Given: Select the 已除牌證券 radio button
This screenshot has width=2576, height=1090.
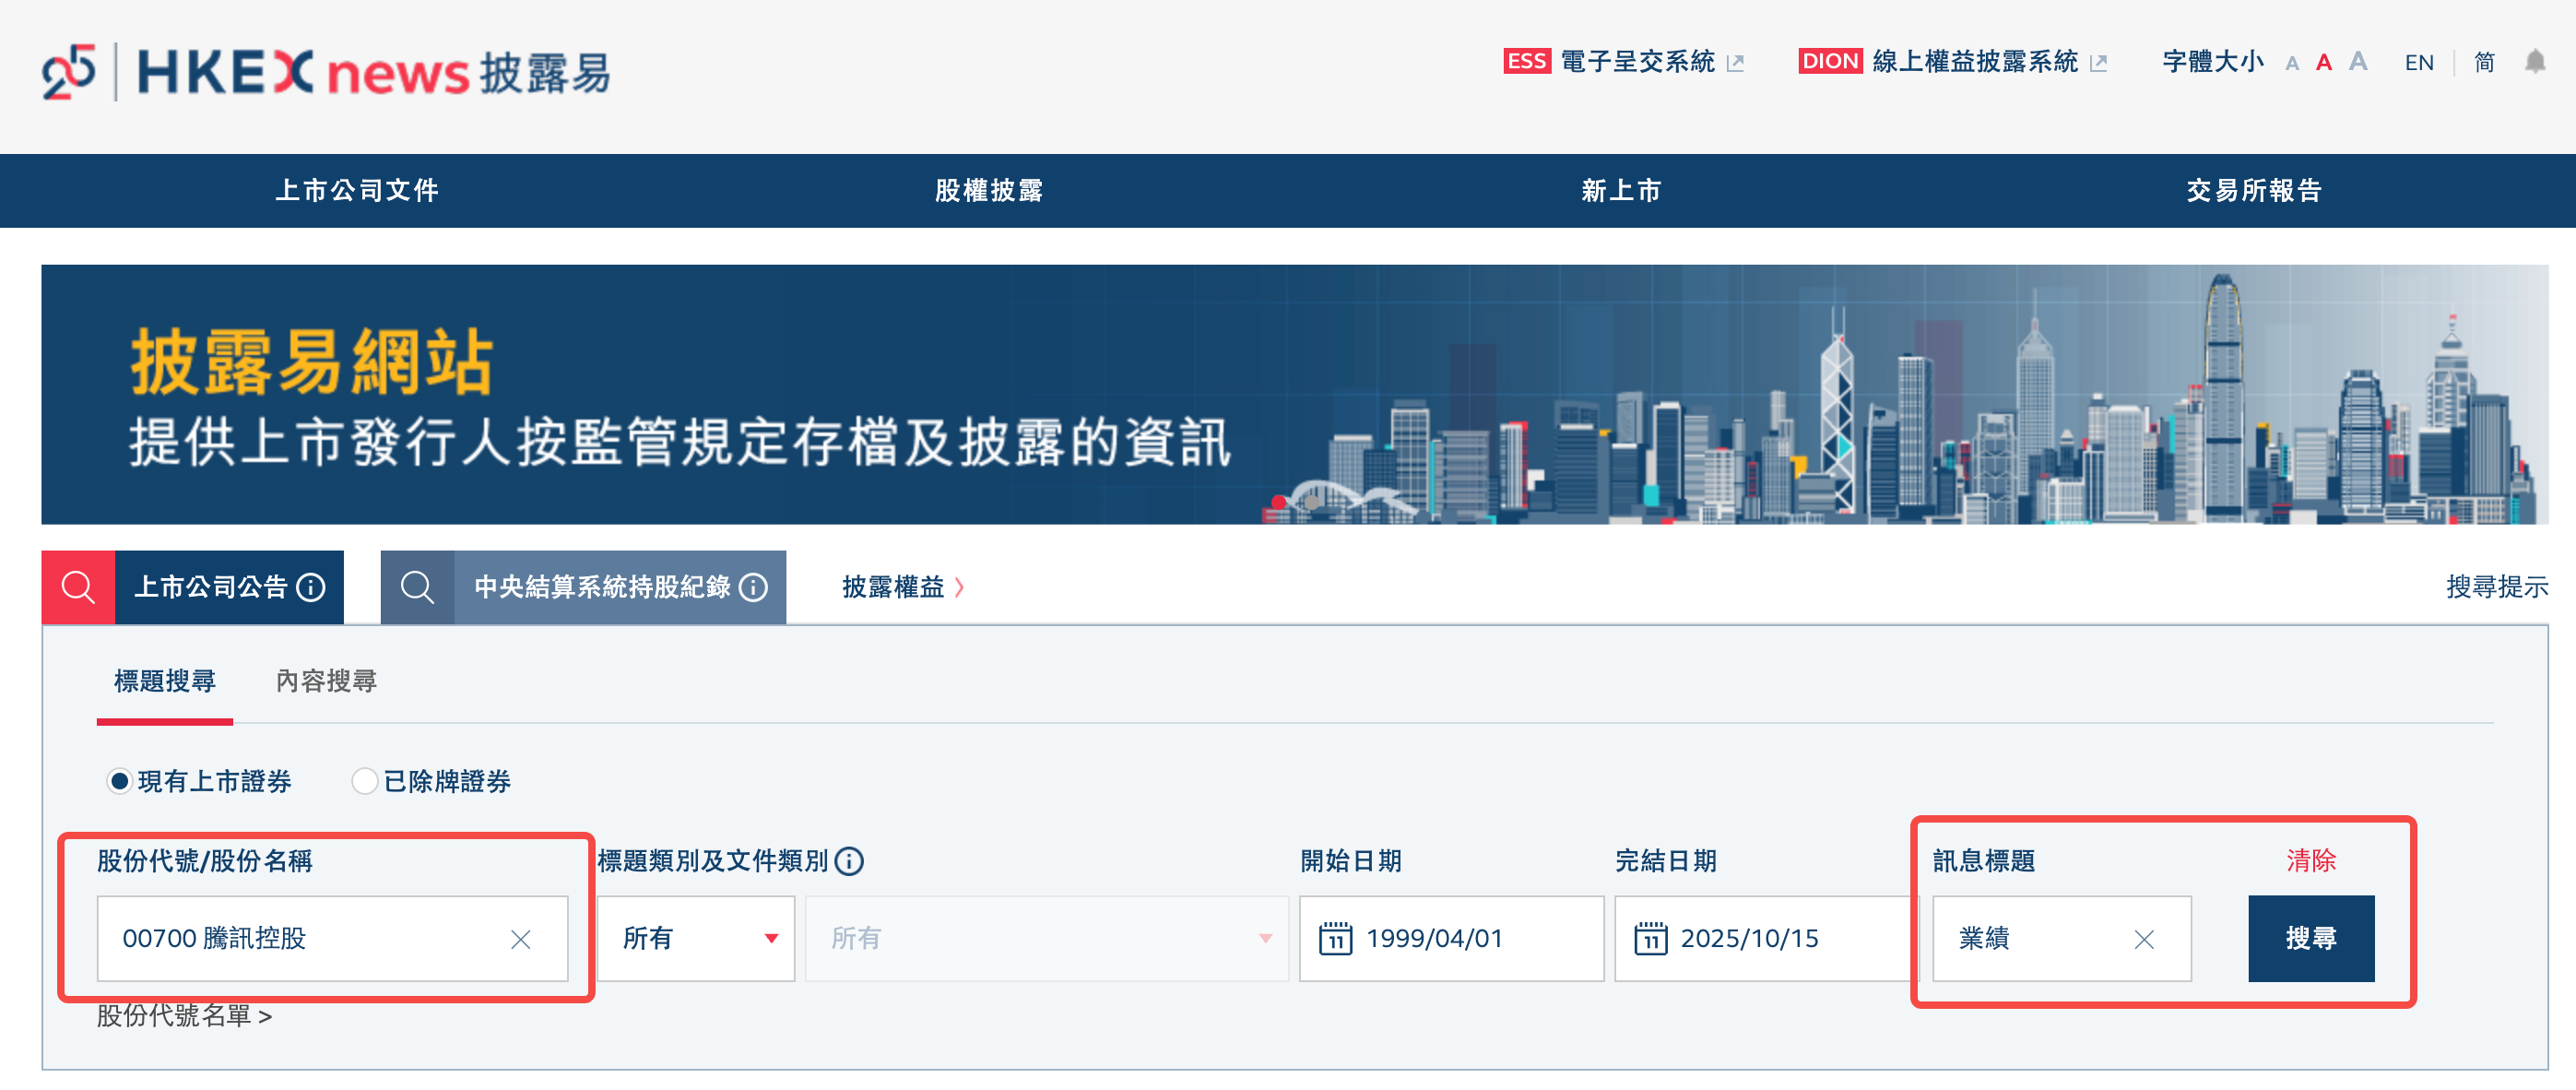Looking at the screenshot, I should click(x=364, y=781).
